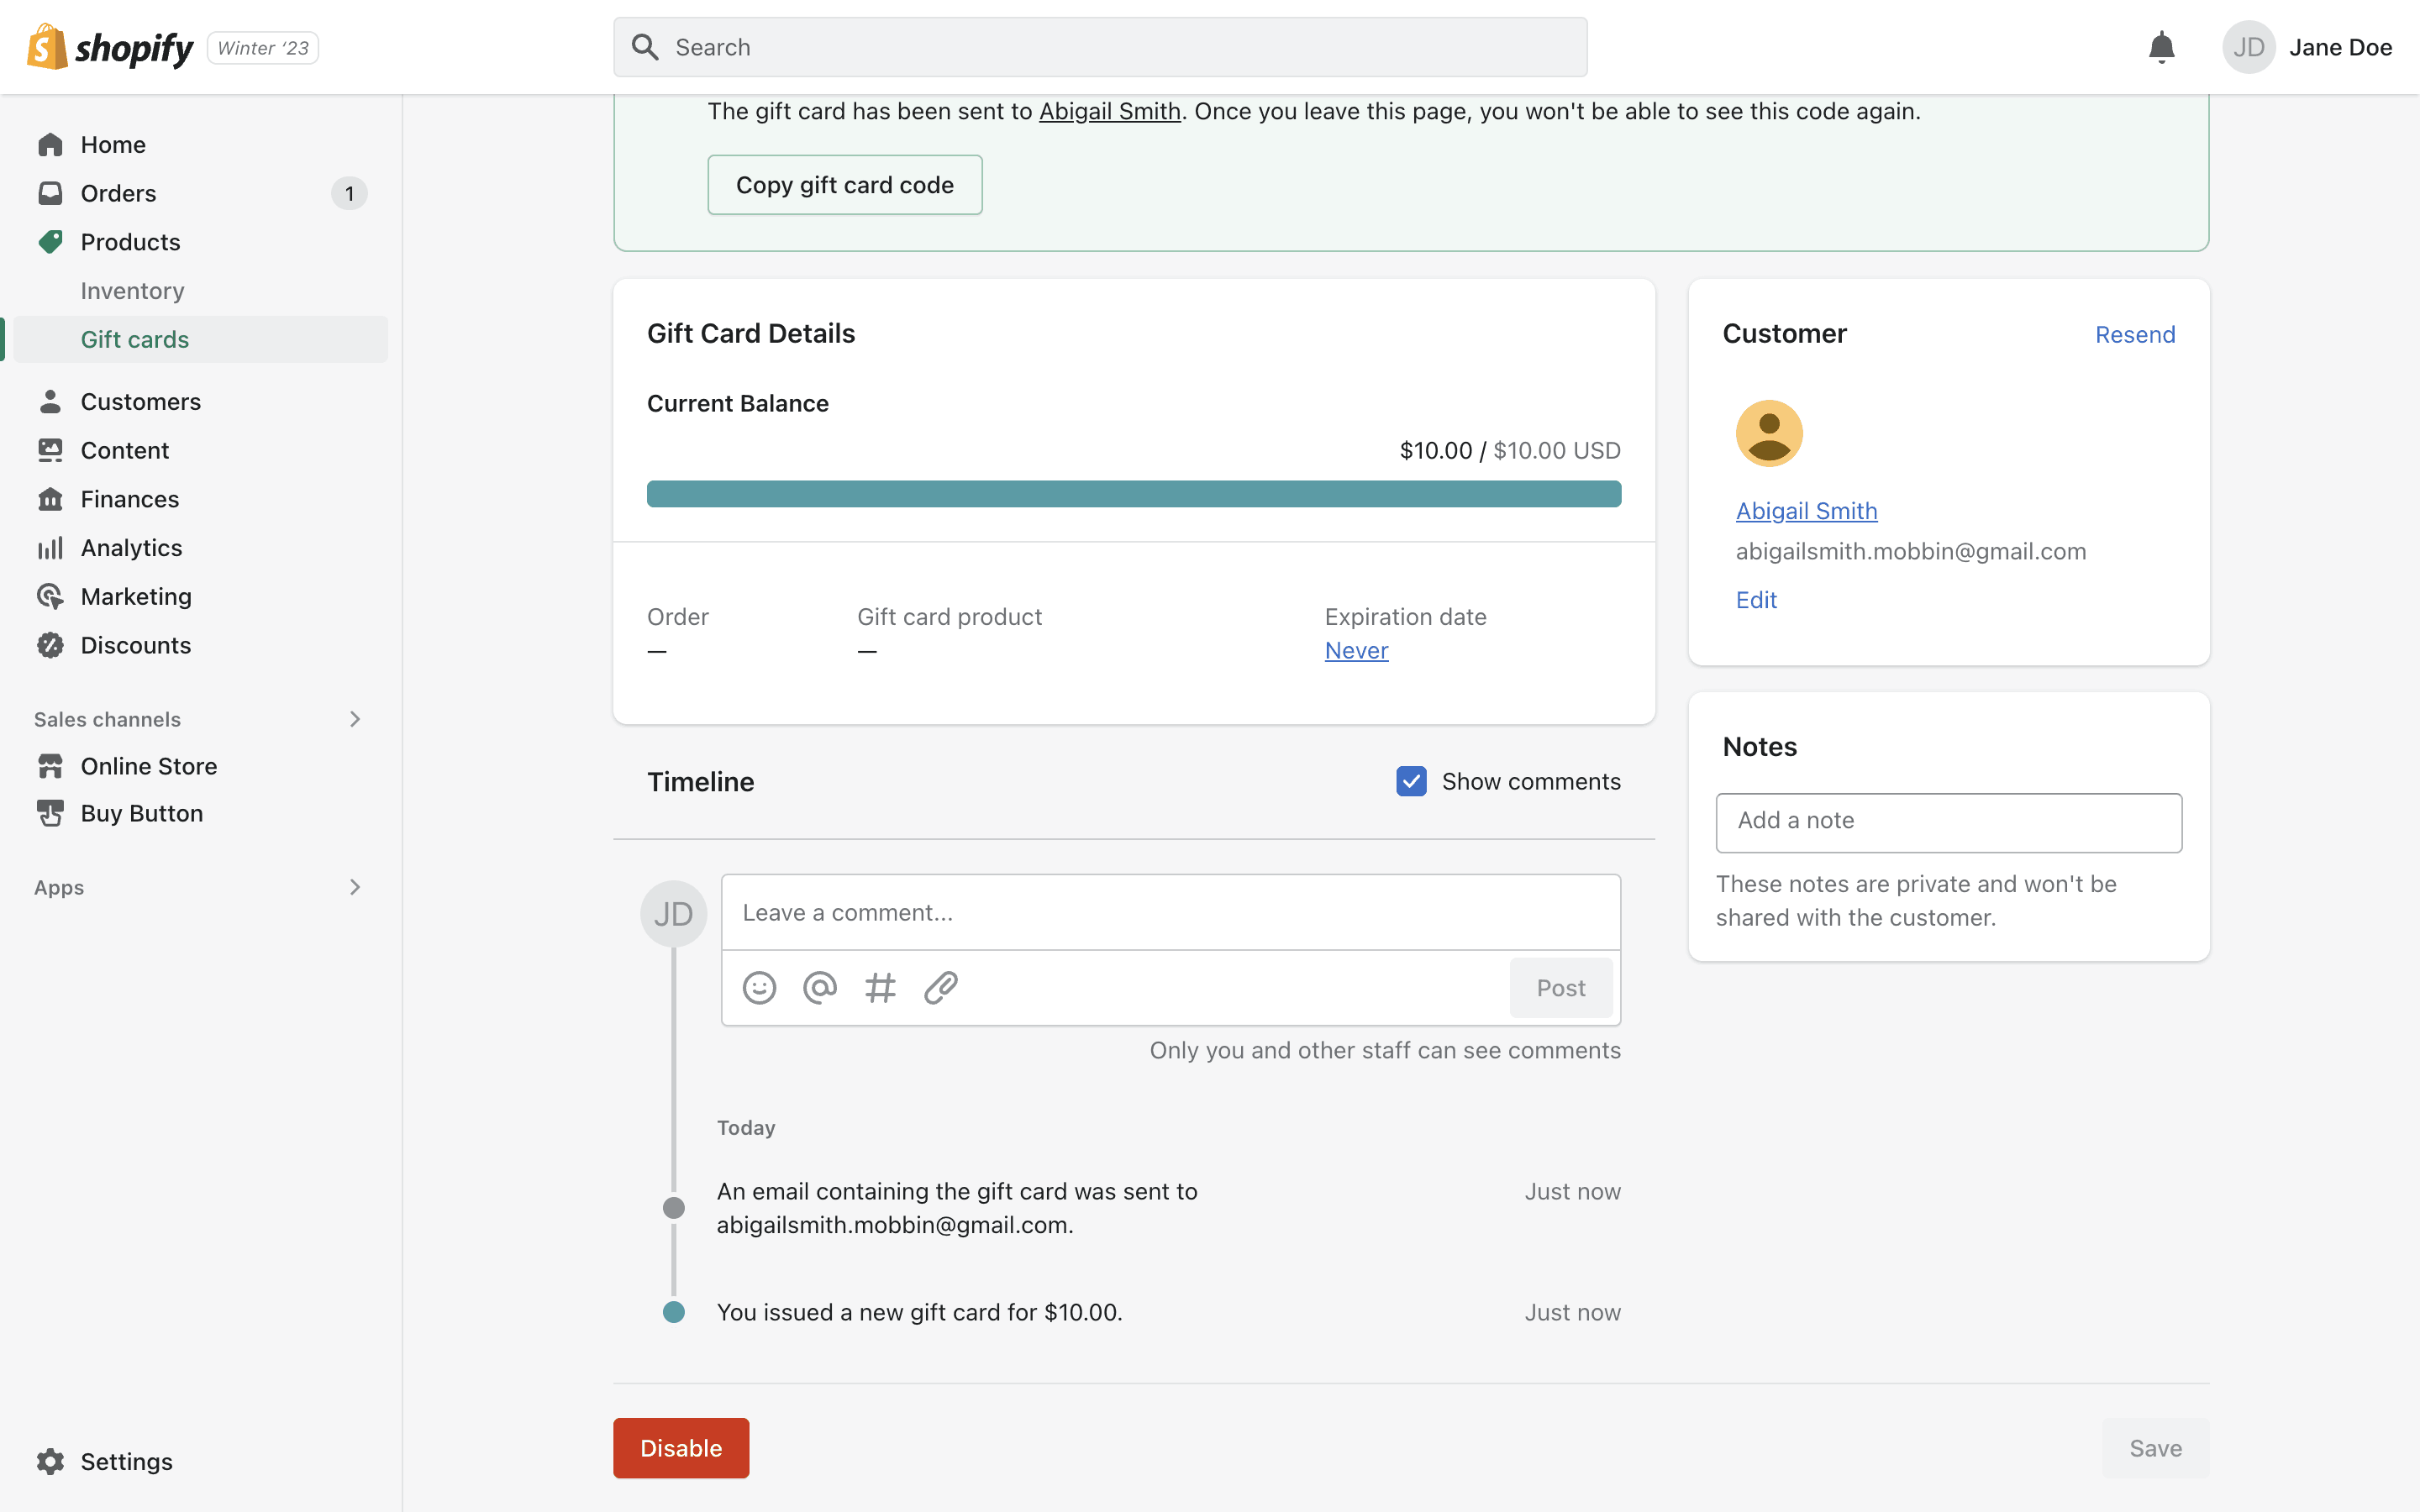The height and width of the screenshot is (1512, 2420).
Task: Toggle the Show comments checkbox
Action: click(1411, 781)
